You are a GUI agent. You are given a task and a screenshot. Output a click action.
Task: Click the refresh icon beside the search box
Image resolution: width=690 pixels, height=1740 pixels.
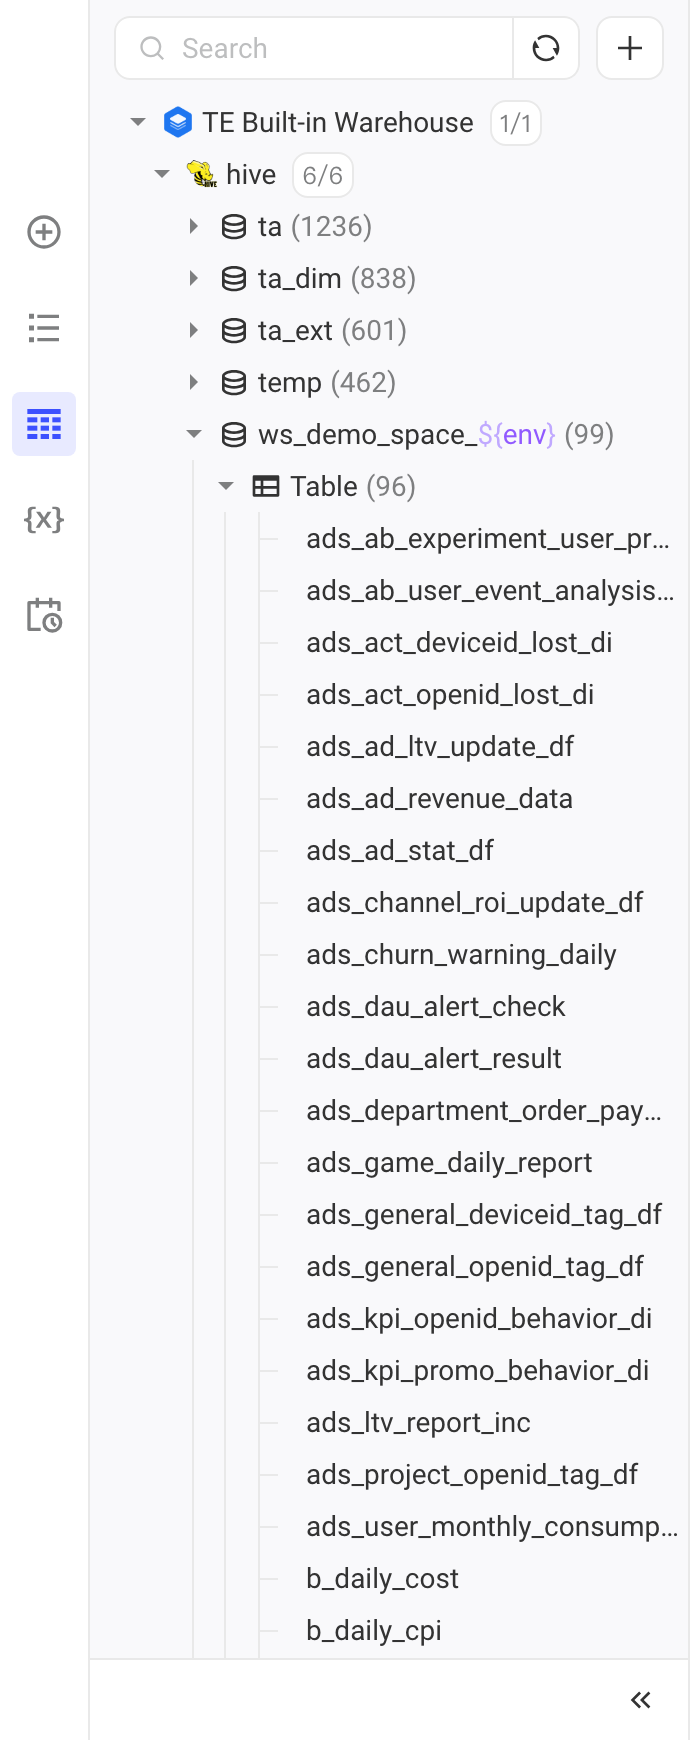tap(546, 48)
